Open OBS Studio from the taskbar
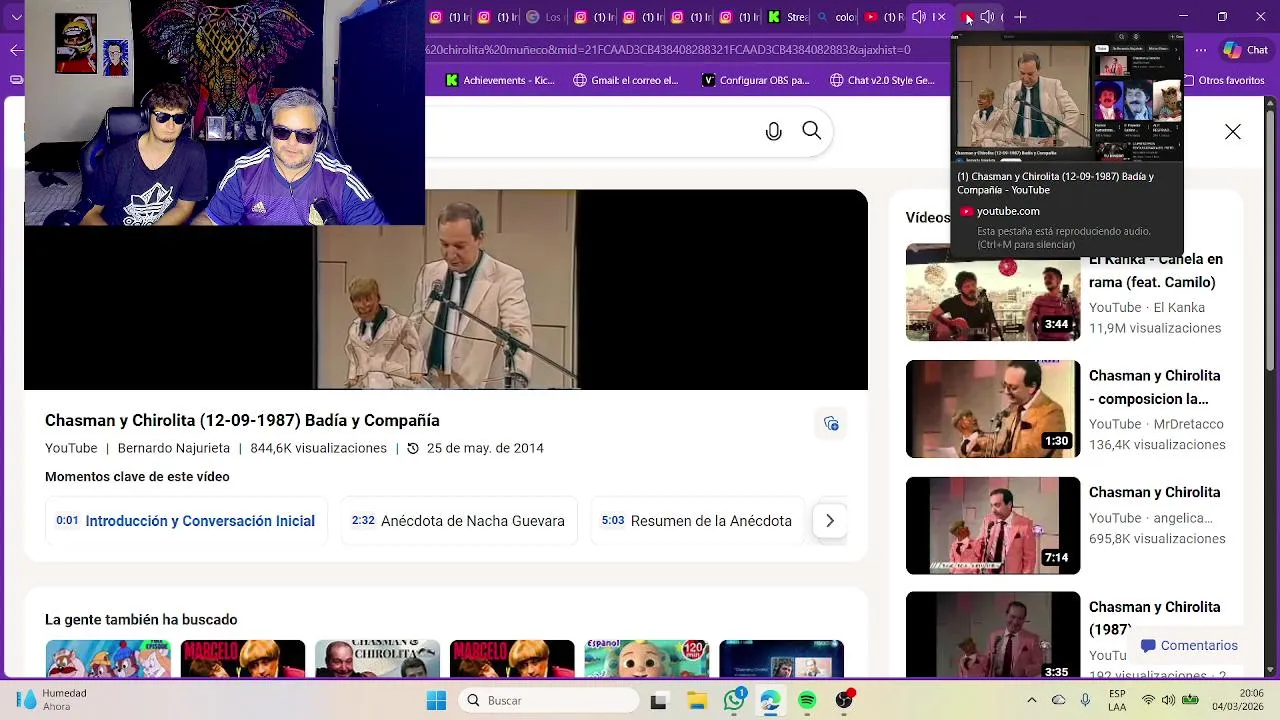The image size is (1280, 720). tap(844, 701)
